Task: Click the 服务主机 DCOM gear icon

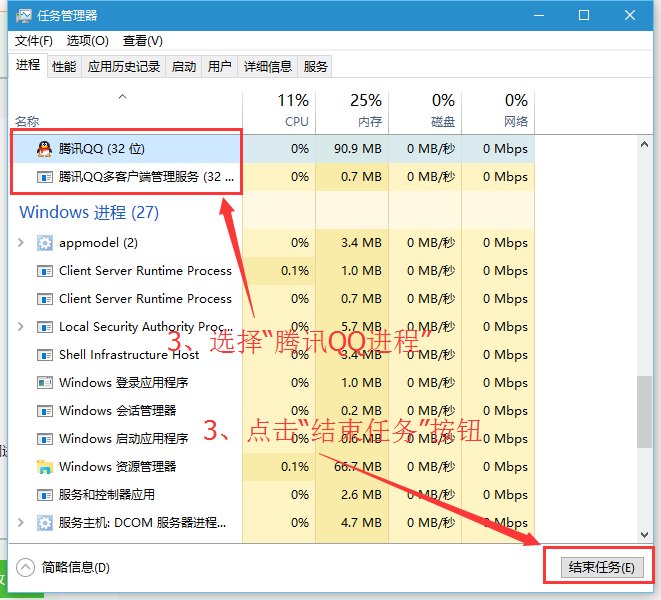Action: coord(45,523)
